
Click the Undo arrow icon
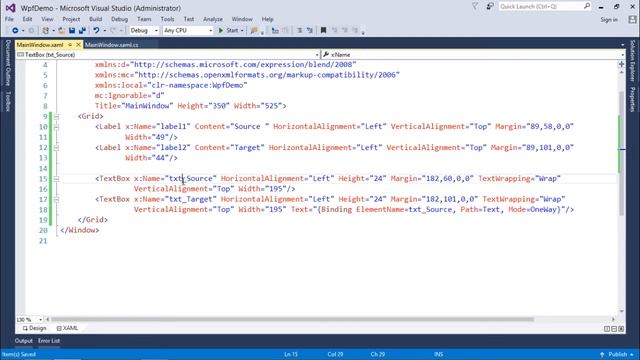pos(96,31)
